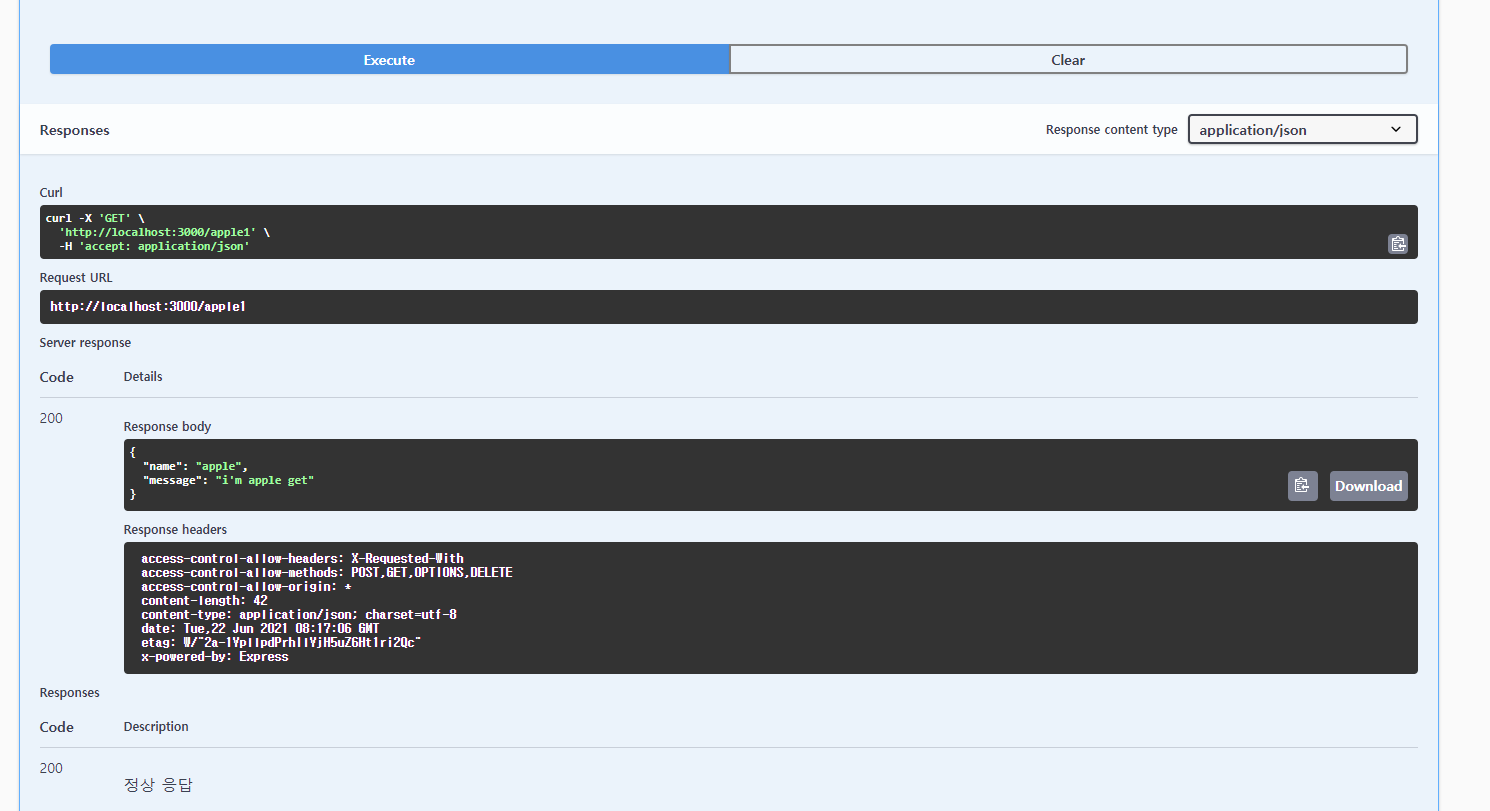Open the Response content type dropdown
Screen dimensions: 1490x811
click(x=1302, y=130)
